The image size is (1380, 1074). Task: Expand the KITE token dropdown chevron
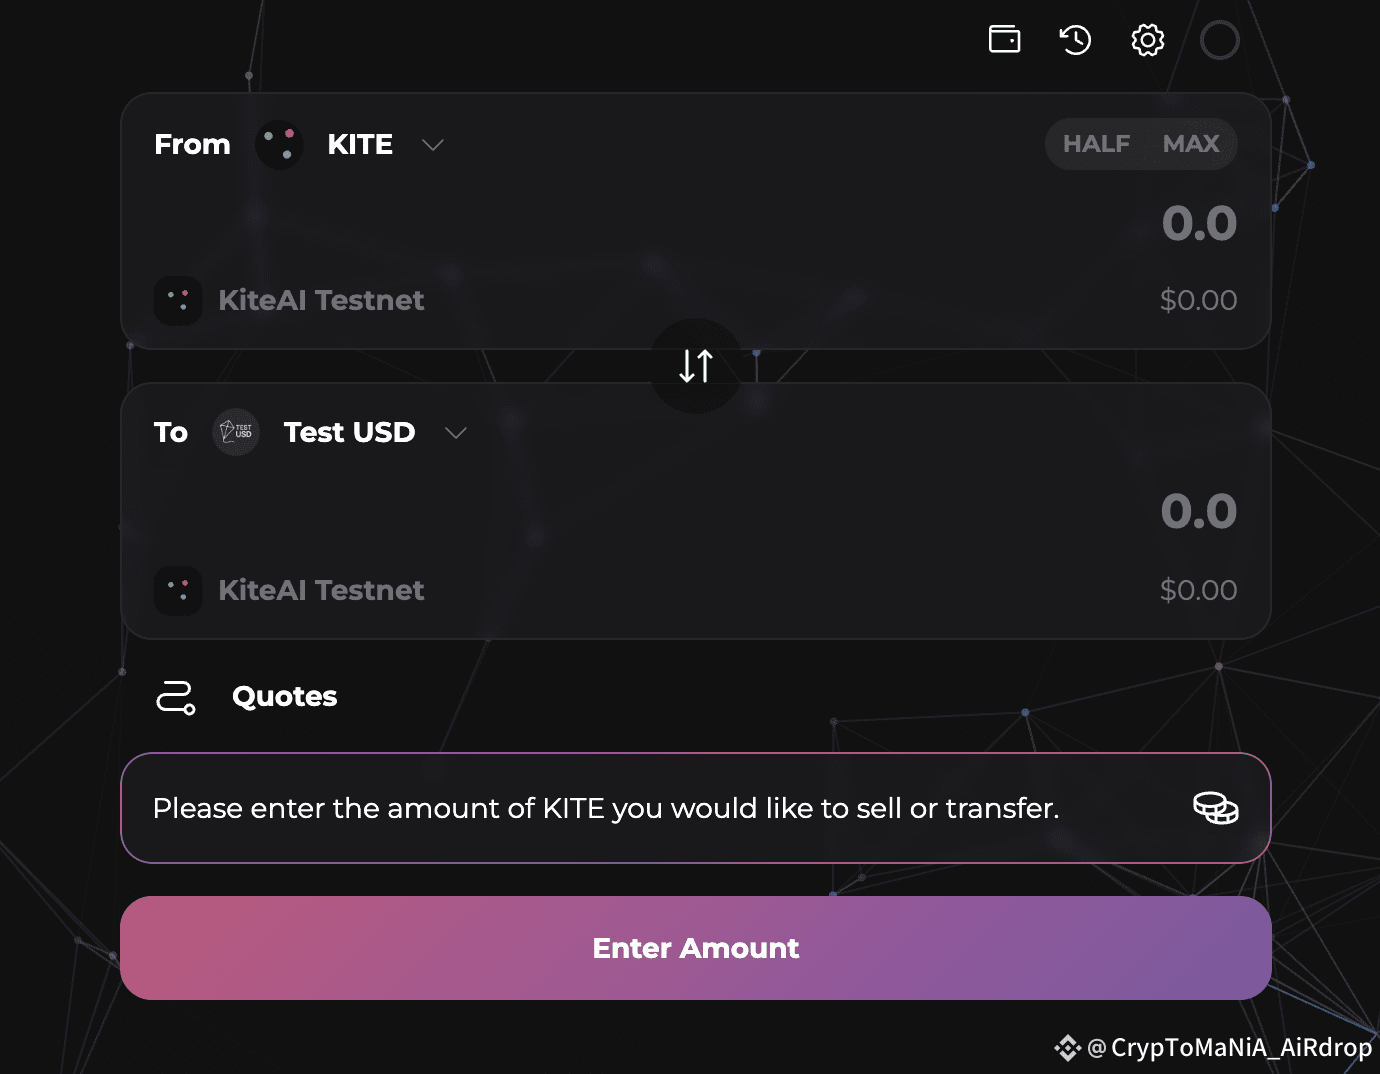[433, 145]
